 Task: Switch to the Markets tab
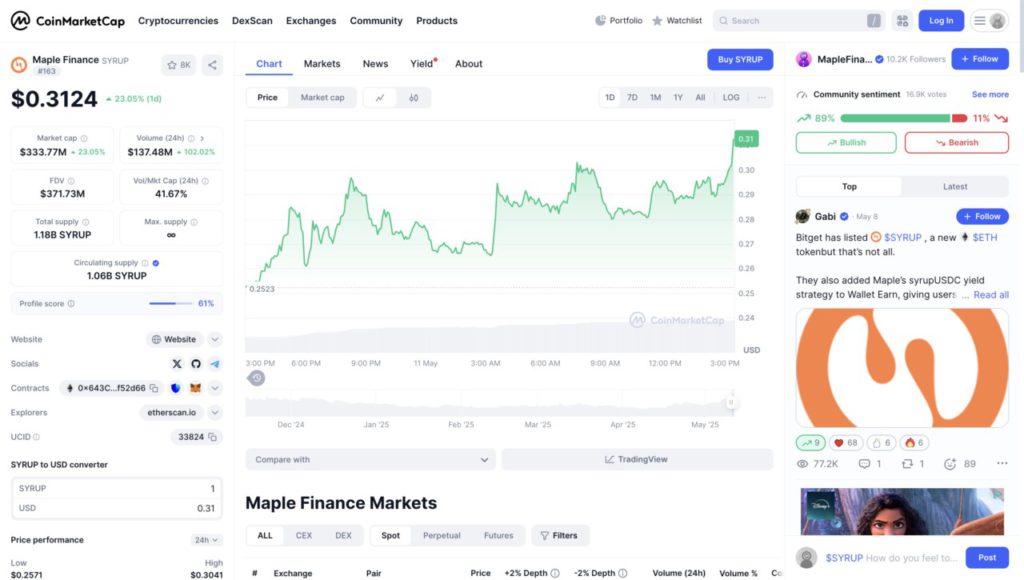(322, 64)
